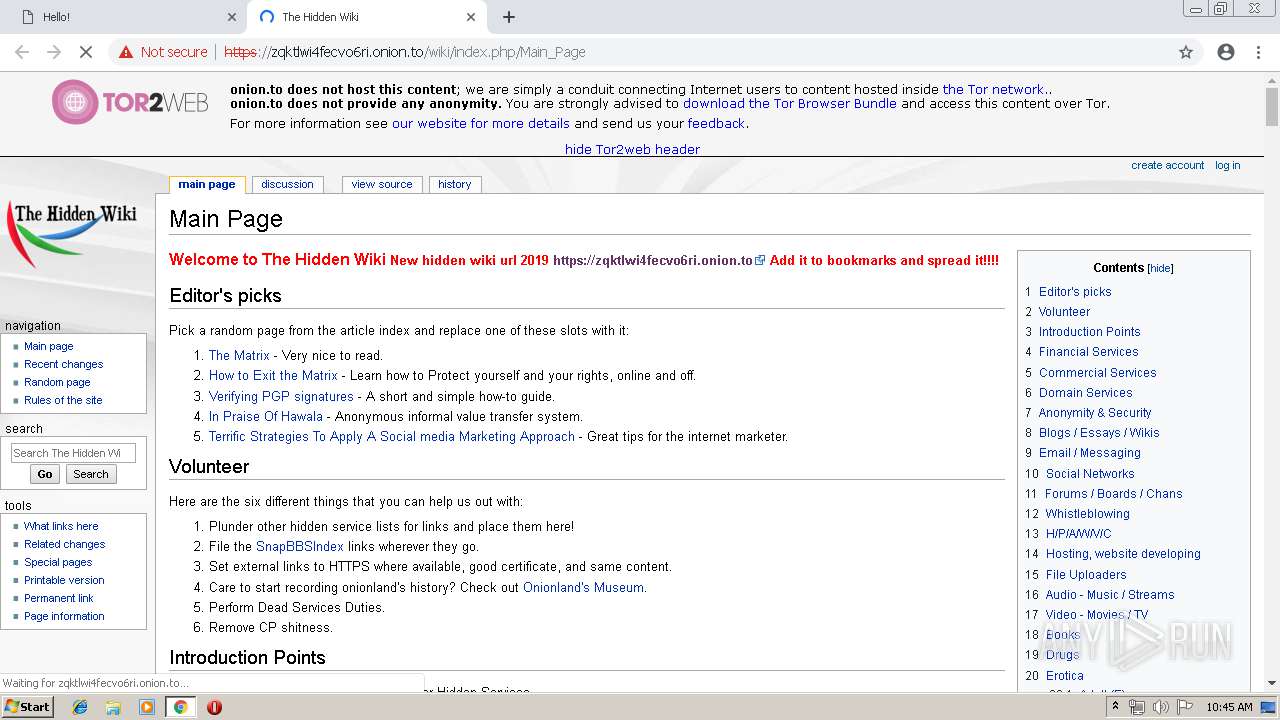Viewport: 1280px width, 720px height.
Task: Open the Windows Start button
Action: [x=27, y=706]
